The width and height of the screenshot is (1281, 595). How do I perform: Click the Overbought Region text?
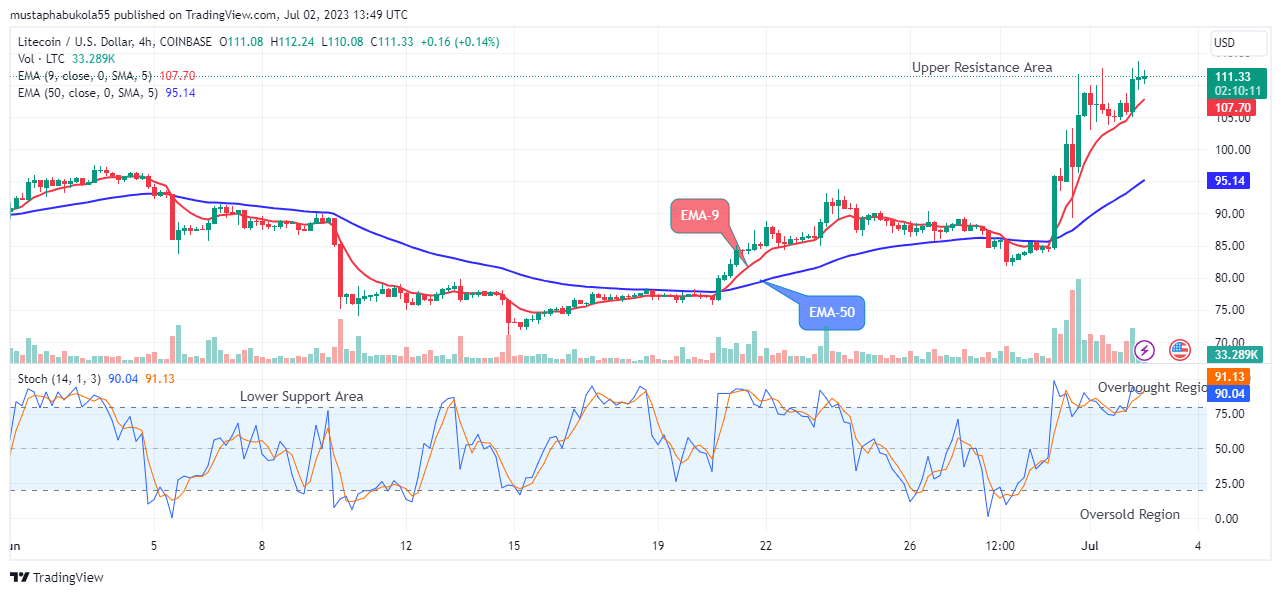(1153, 387)
